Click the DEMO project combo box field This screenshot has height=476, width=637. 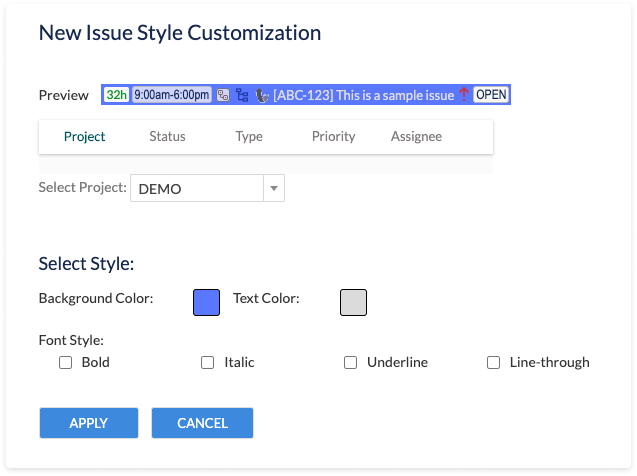click(197, 188)
